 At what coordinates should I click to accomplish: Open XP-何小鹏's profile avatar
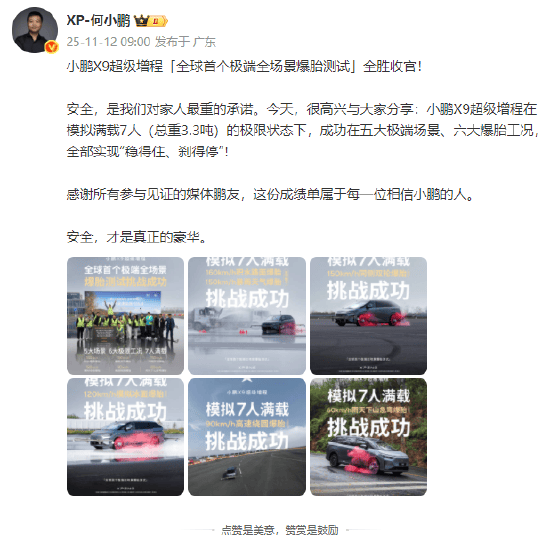click(x=35, y=30)
